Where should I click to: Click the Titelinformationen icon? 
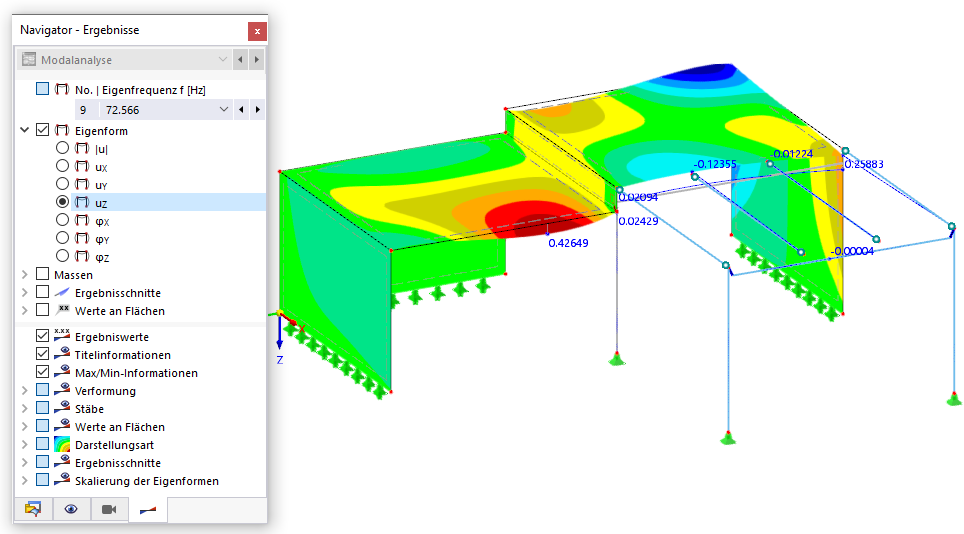pos(62,353)
